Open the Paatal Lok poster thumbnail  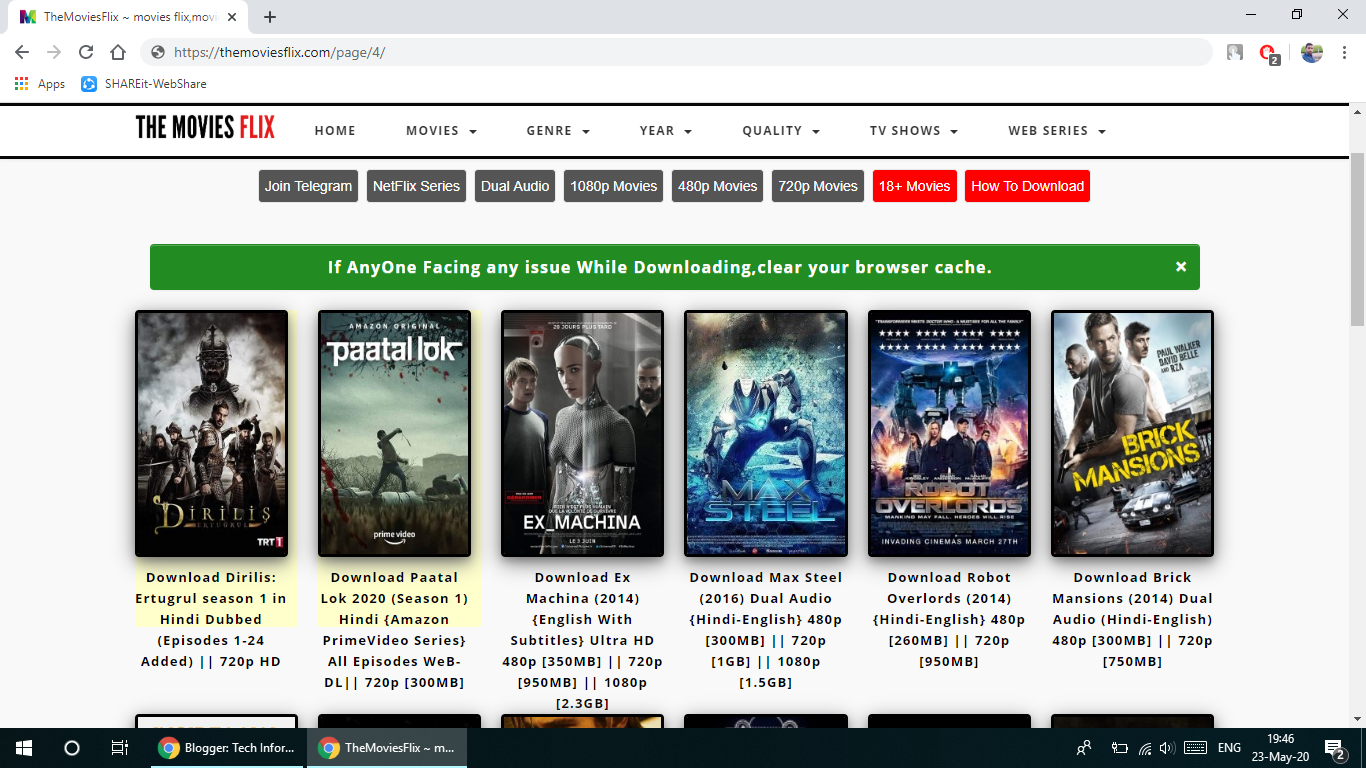pos(394,433)
